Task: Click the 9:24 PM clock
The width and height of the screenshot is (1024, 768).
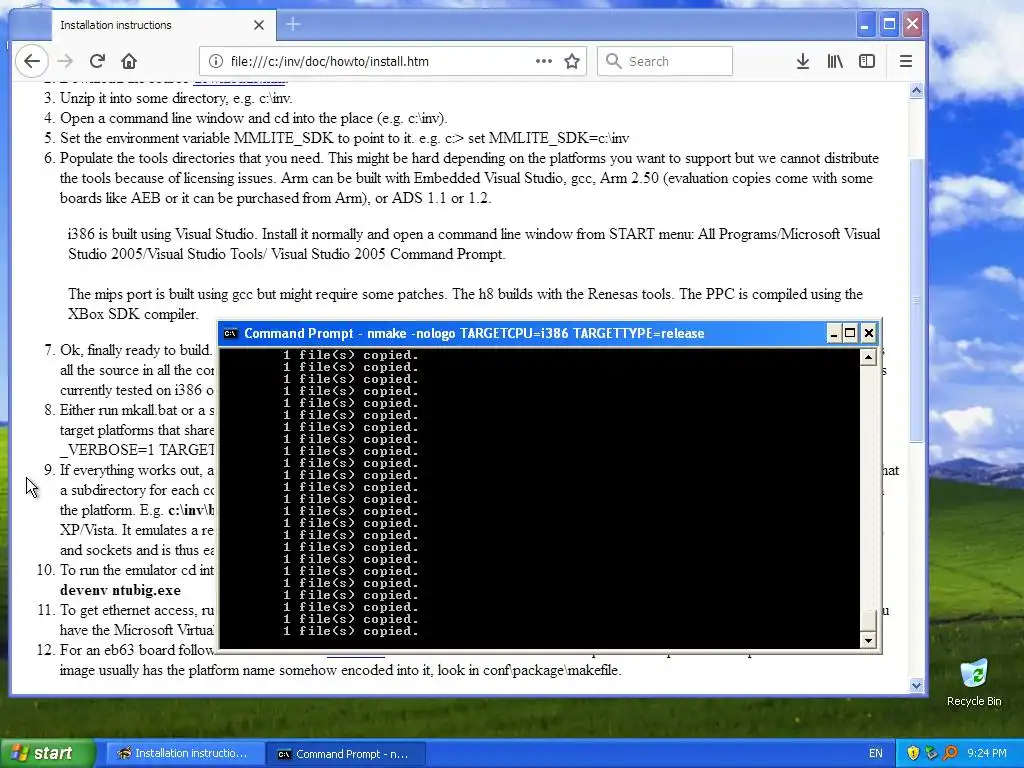Action: 987,754
